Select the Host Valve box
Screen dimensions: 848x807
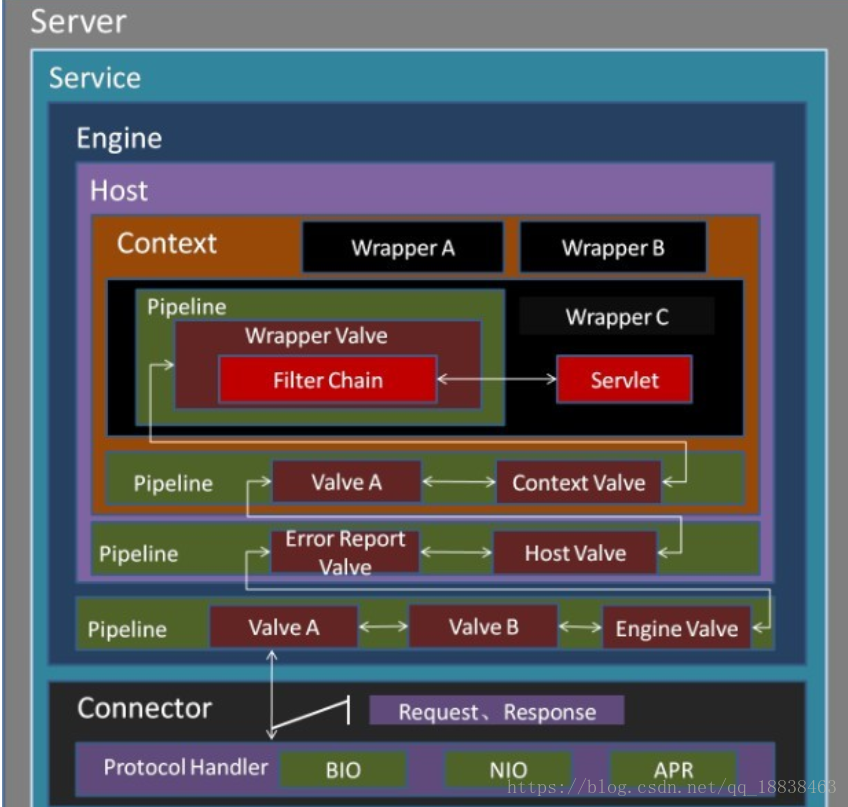pyautogui.click(x=575, y=553)
